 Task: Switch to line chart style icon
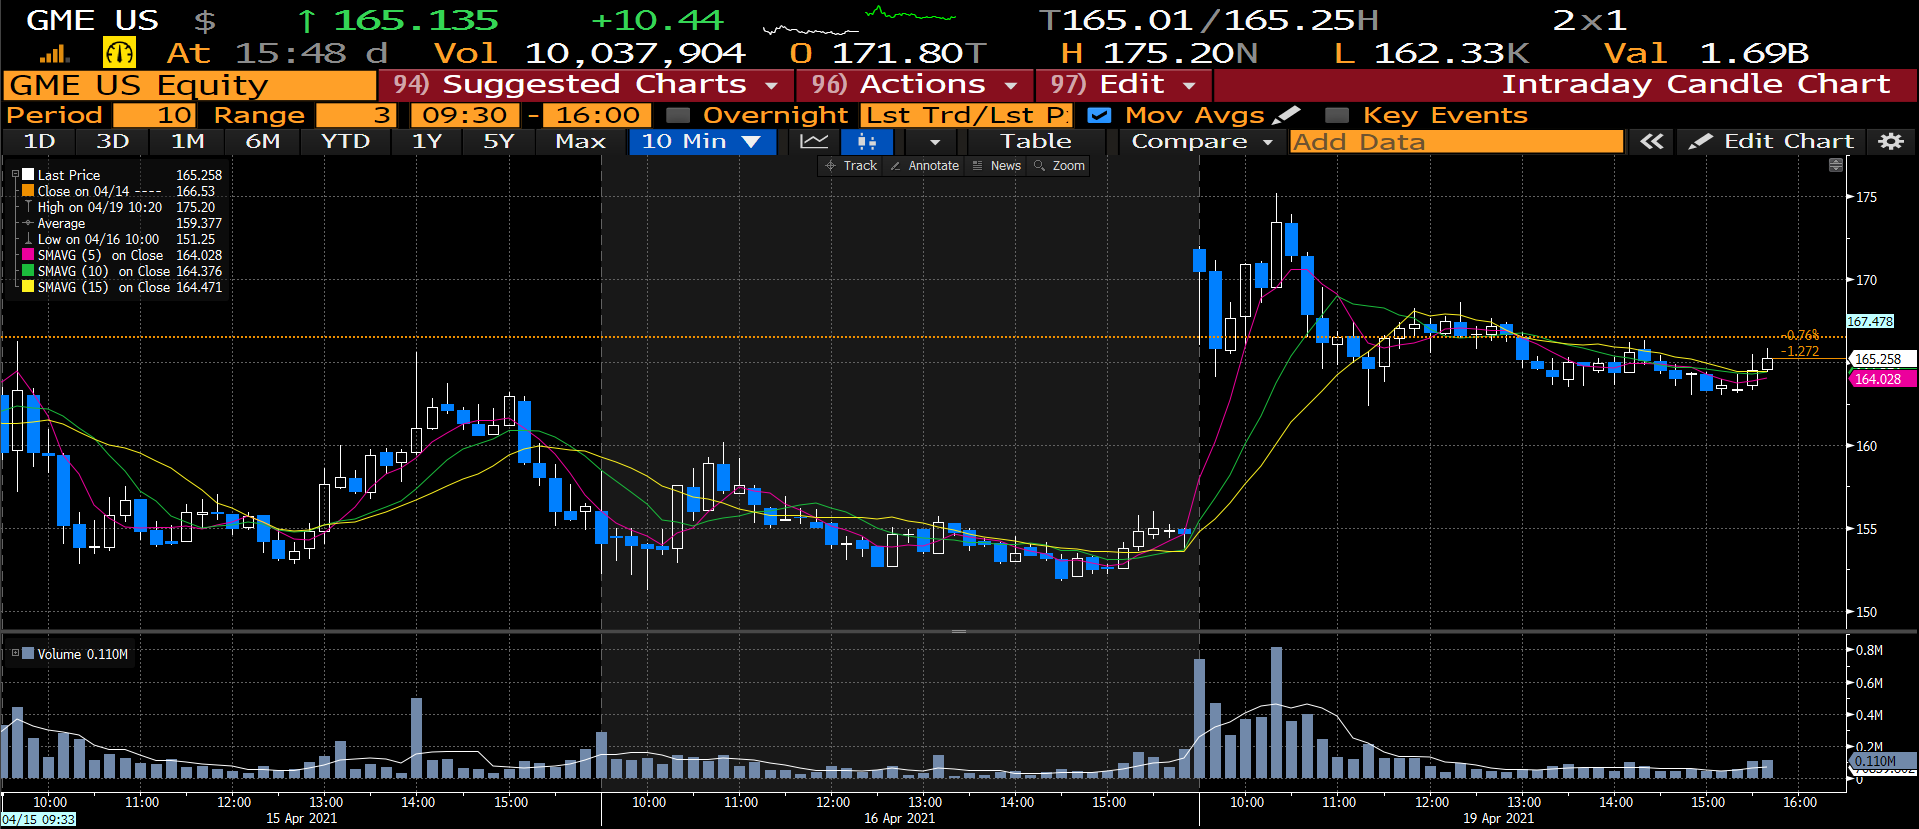tap(814, 142)
